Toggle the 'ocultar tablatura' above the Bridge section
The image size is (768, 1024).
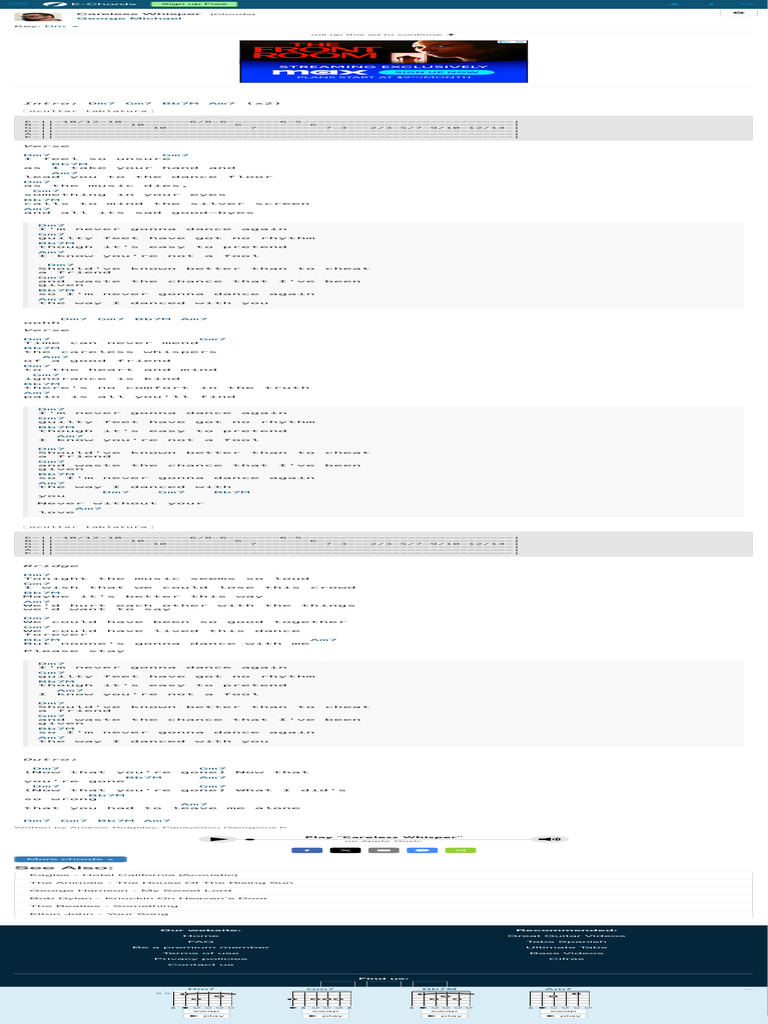point(88,527)
